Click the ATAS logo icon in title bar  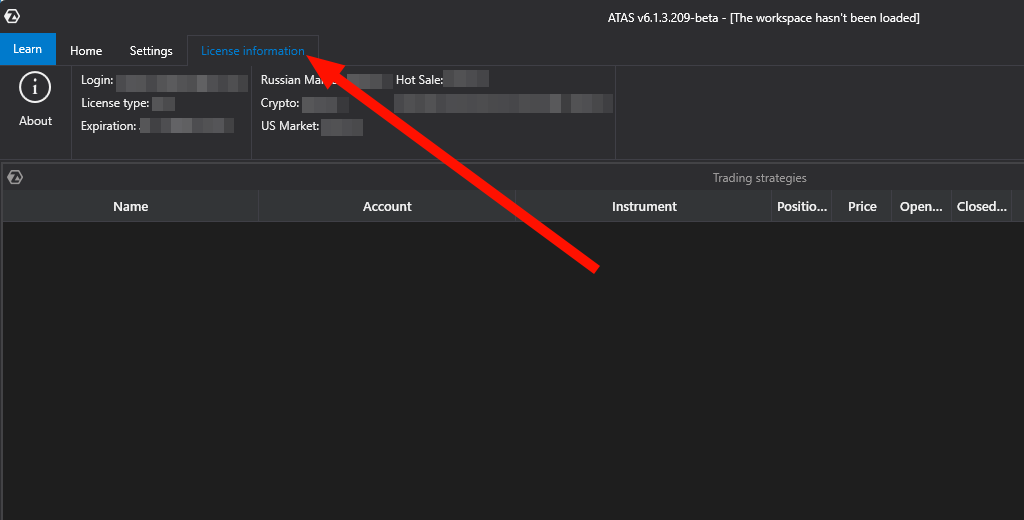tap(12, 16)
